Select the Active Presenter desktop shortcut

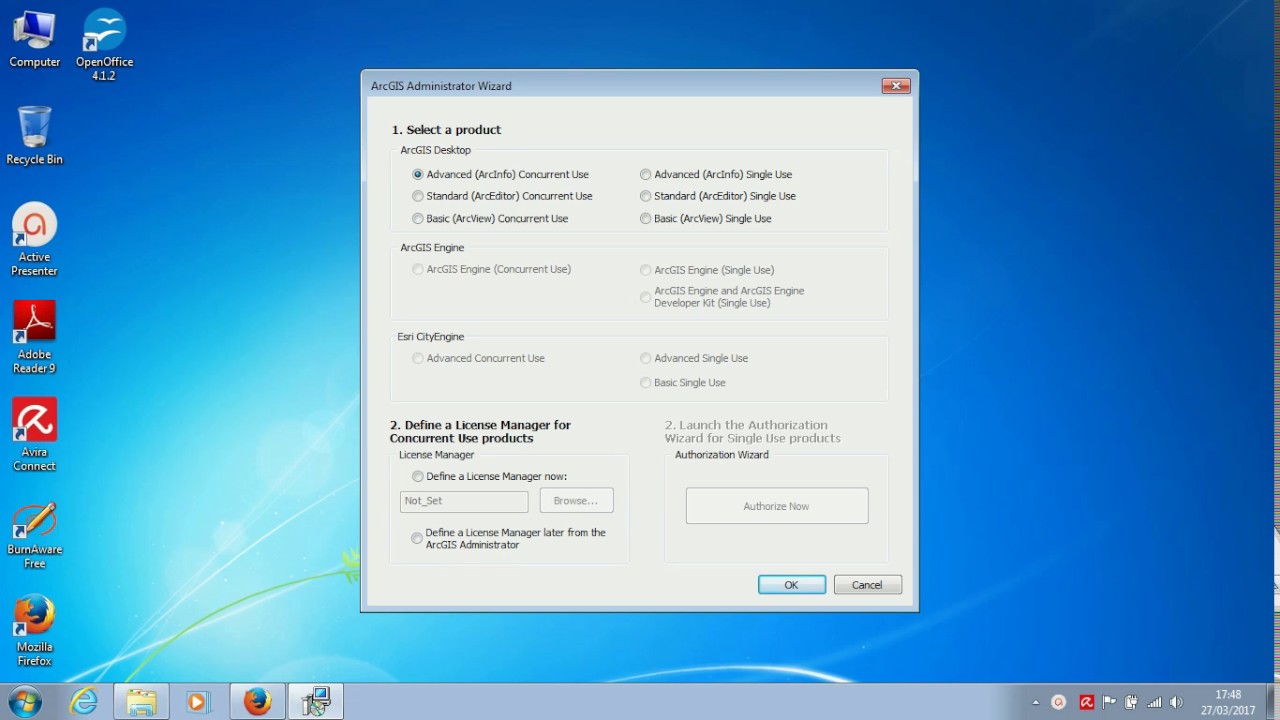pyautogui.click(x=34, y=241)
